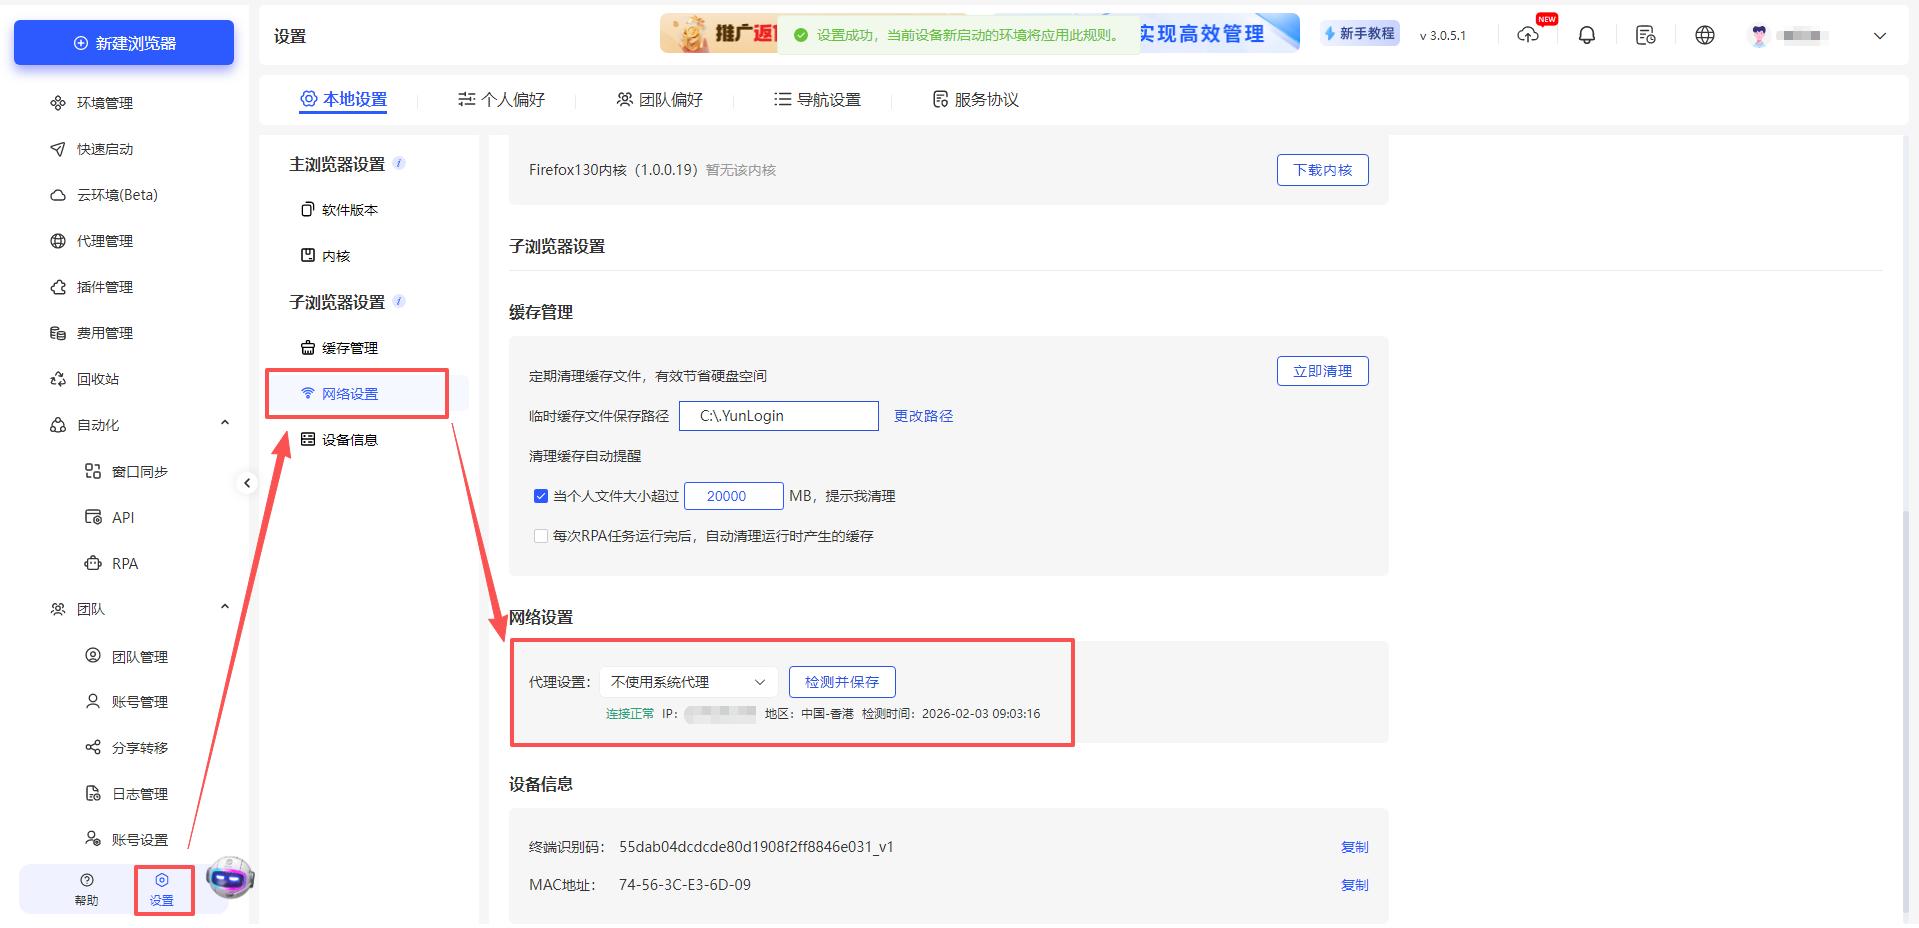The height and width of the screenshot is (928, 1919).
Task: Open the 导航设置 tab
Action: click(817, 99)
